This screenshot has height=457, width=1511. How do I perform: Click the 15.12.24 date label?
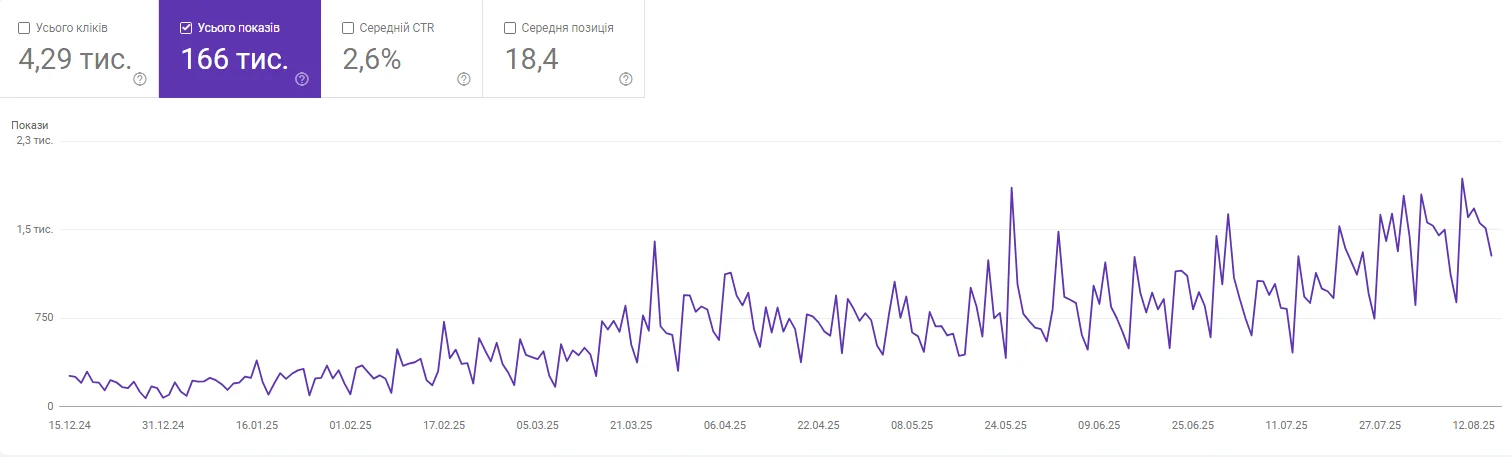(x=70, y=425)
